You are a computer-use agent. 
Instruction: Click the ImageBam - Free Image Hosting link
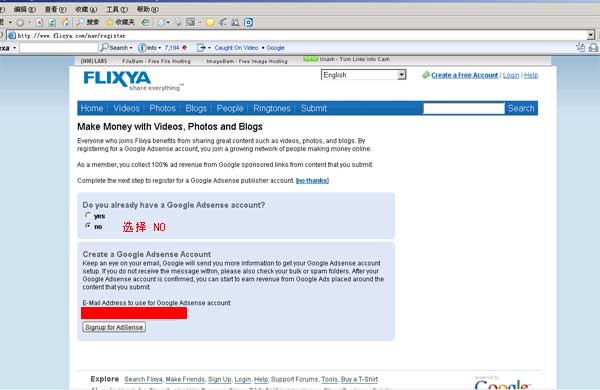tap(247, 61)
